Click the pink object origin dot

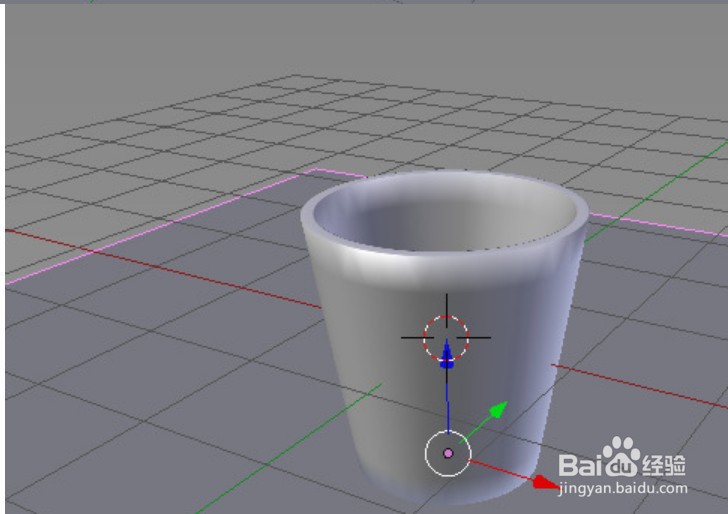[448, 453]
